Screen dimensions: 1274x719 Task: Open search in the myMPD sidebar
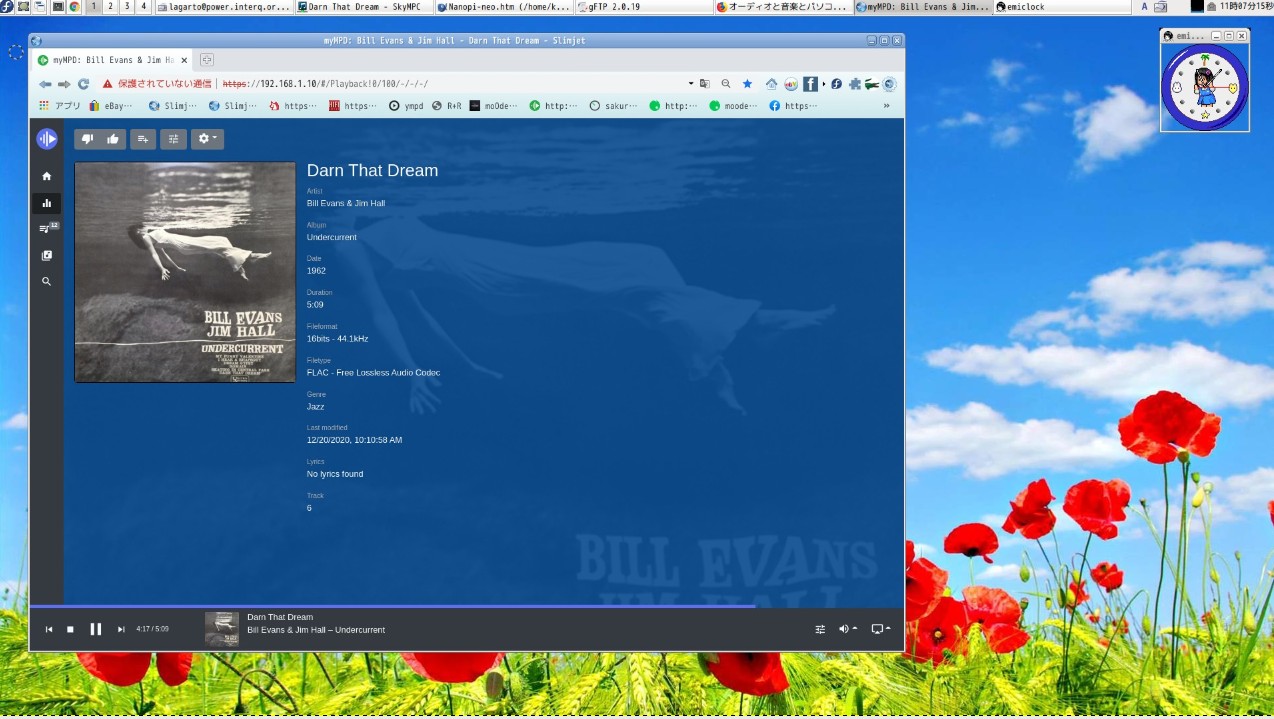click(x=46, y=282)
